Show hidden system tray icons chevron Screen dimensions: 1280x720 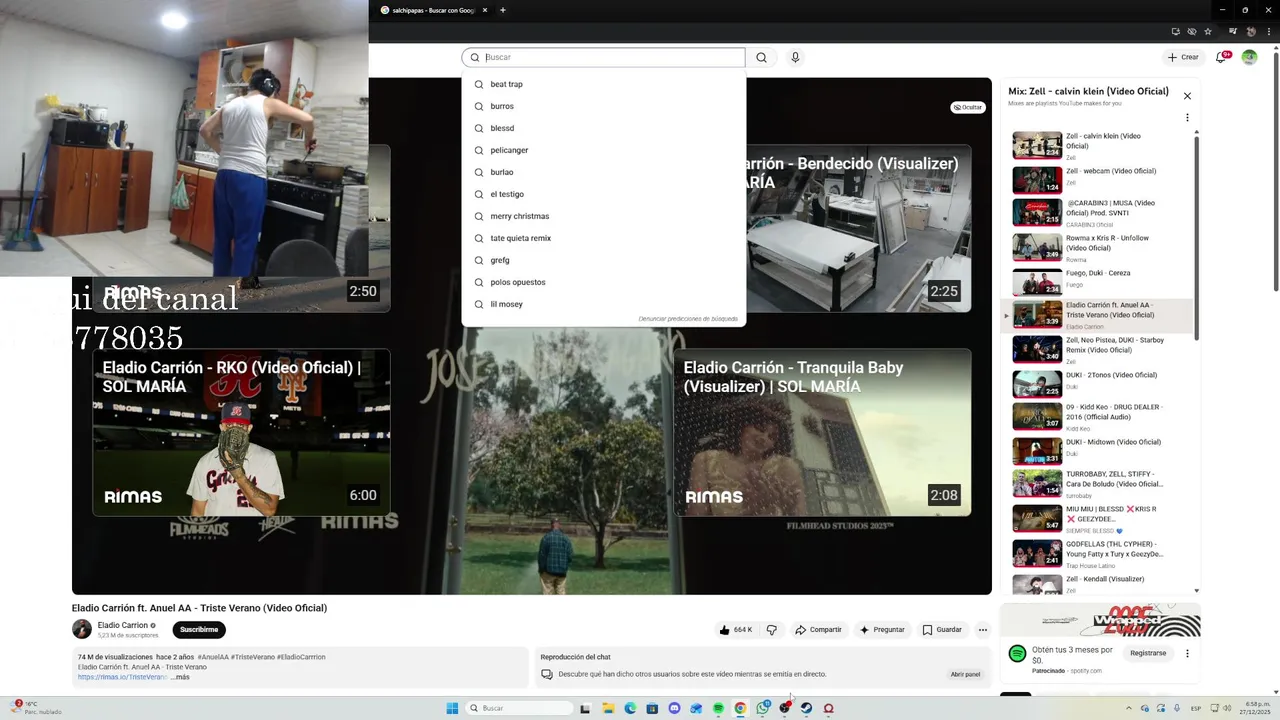pos(1130,708)
